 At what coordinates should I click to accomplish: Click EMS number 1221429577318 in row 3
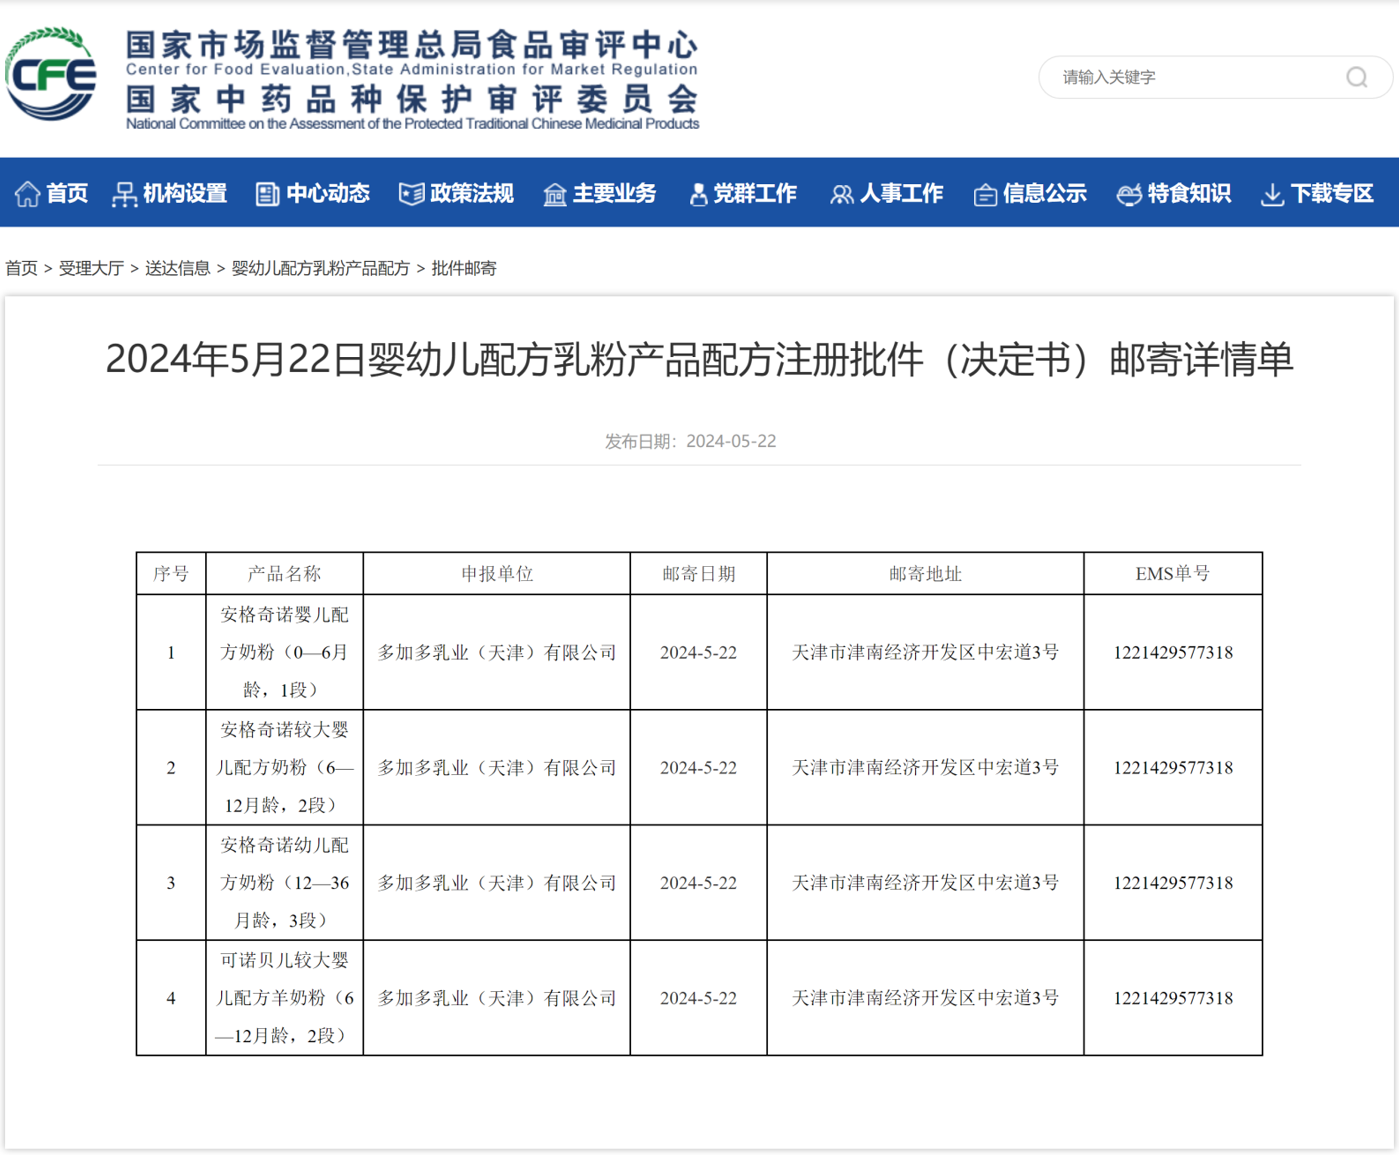[x=1173, y=882]
